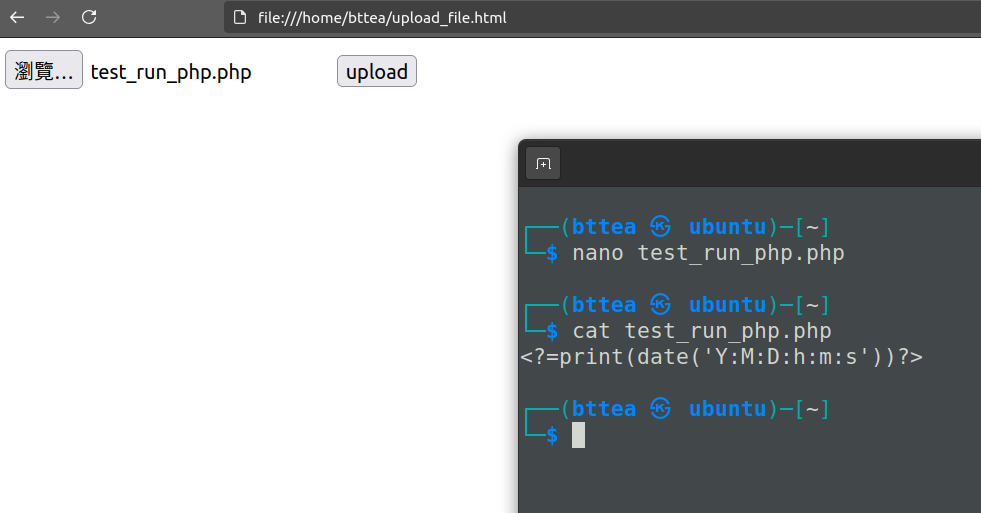
Task: Reload the page with the refresh icon
Action: coord(89,18)
